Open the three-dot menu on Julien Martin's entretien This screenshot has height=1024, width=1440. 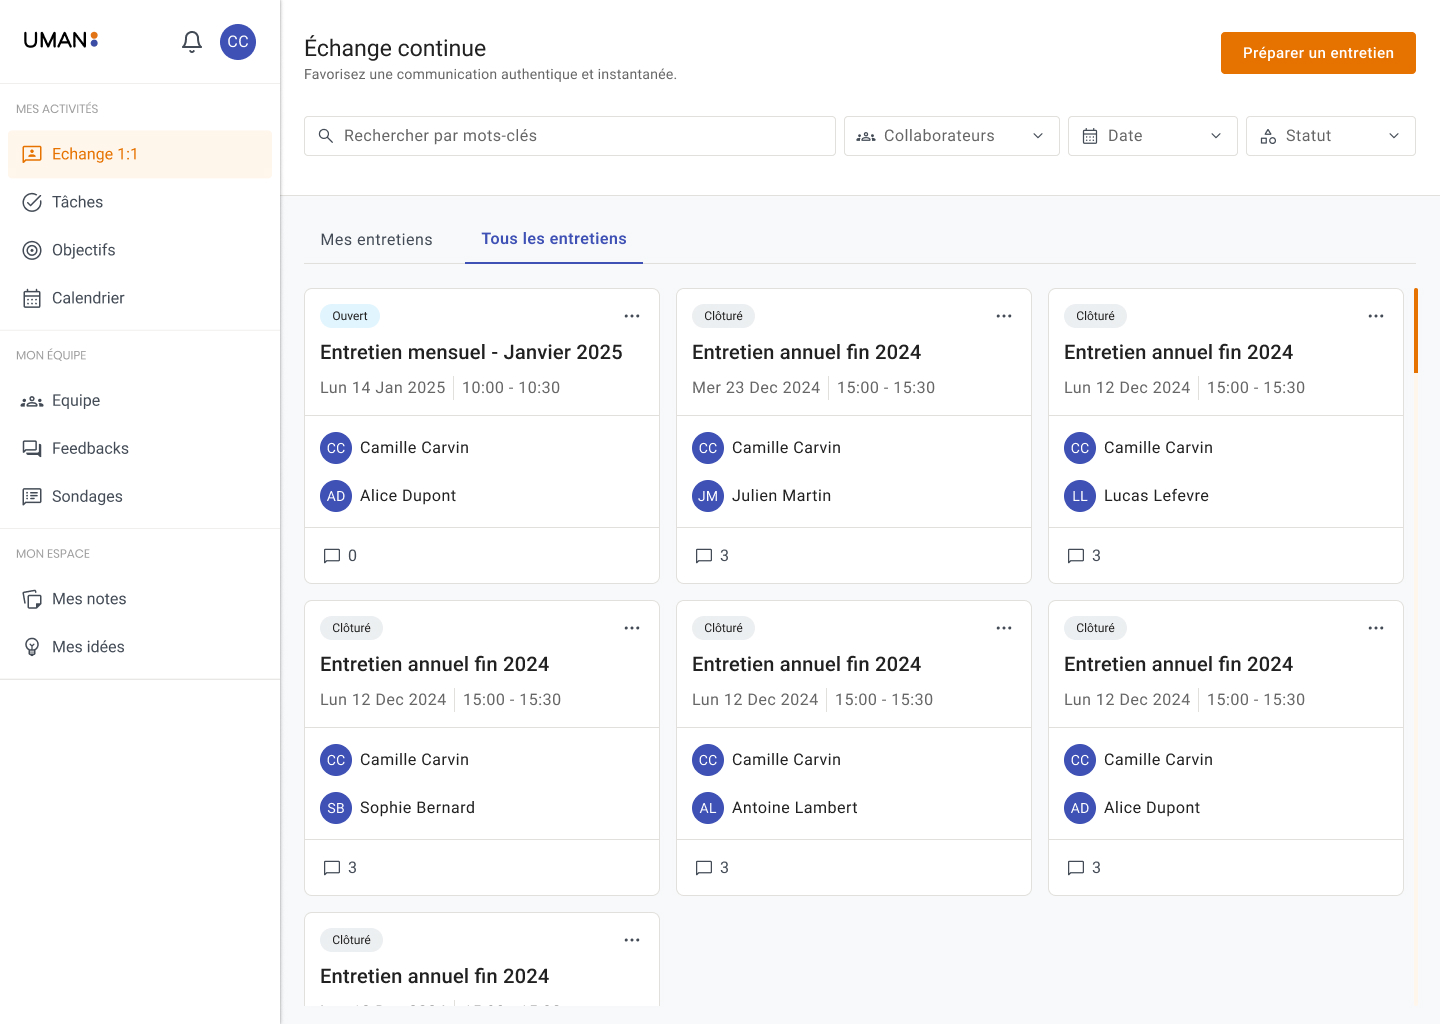pyautogui.click(x=1004, y=315)
